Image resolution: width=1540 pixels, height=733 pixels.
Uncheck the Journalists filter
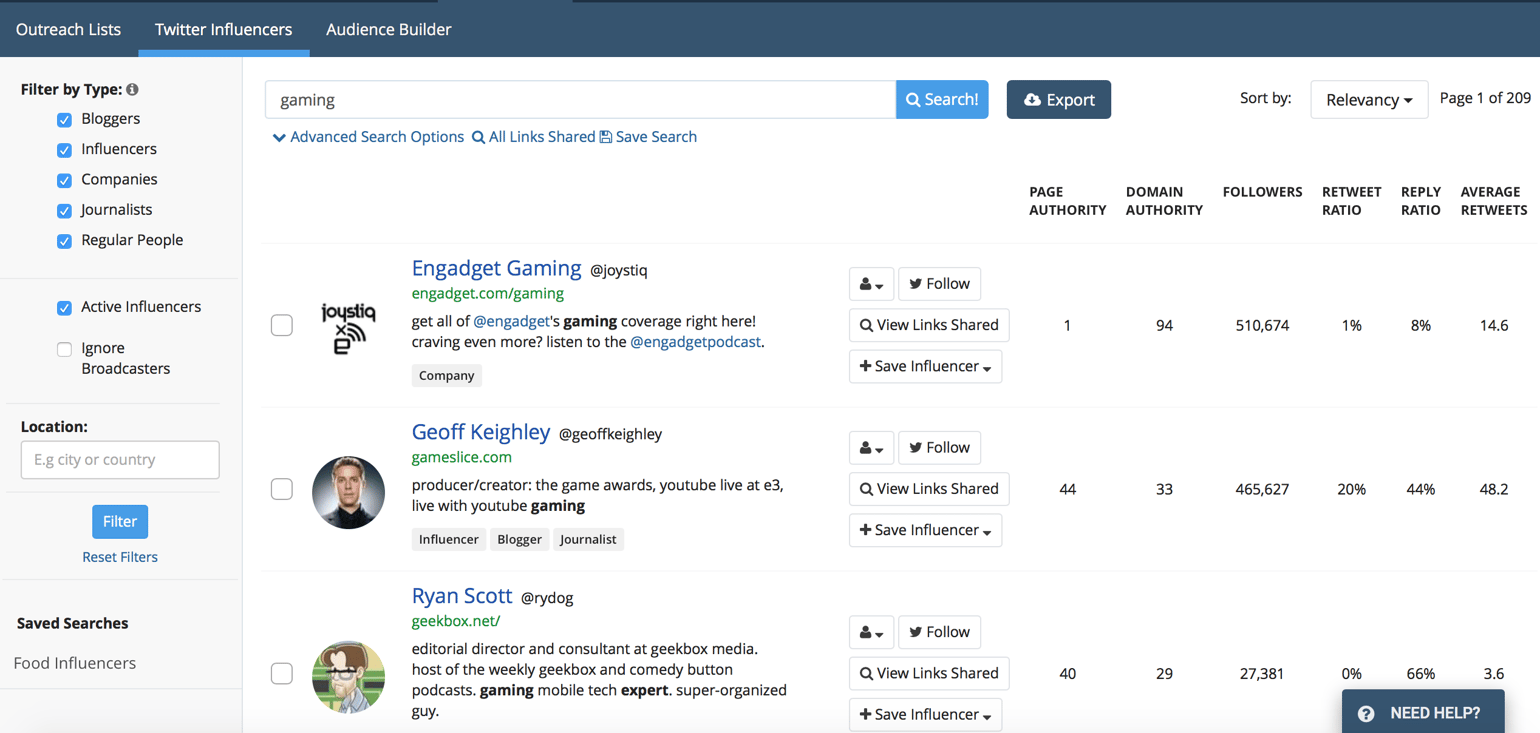click(64, 210)
